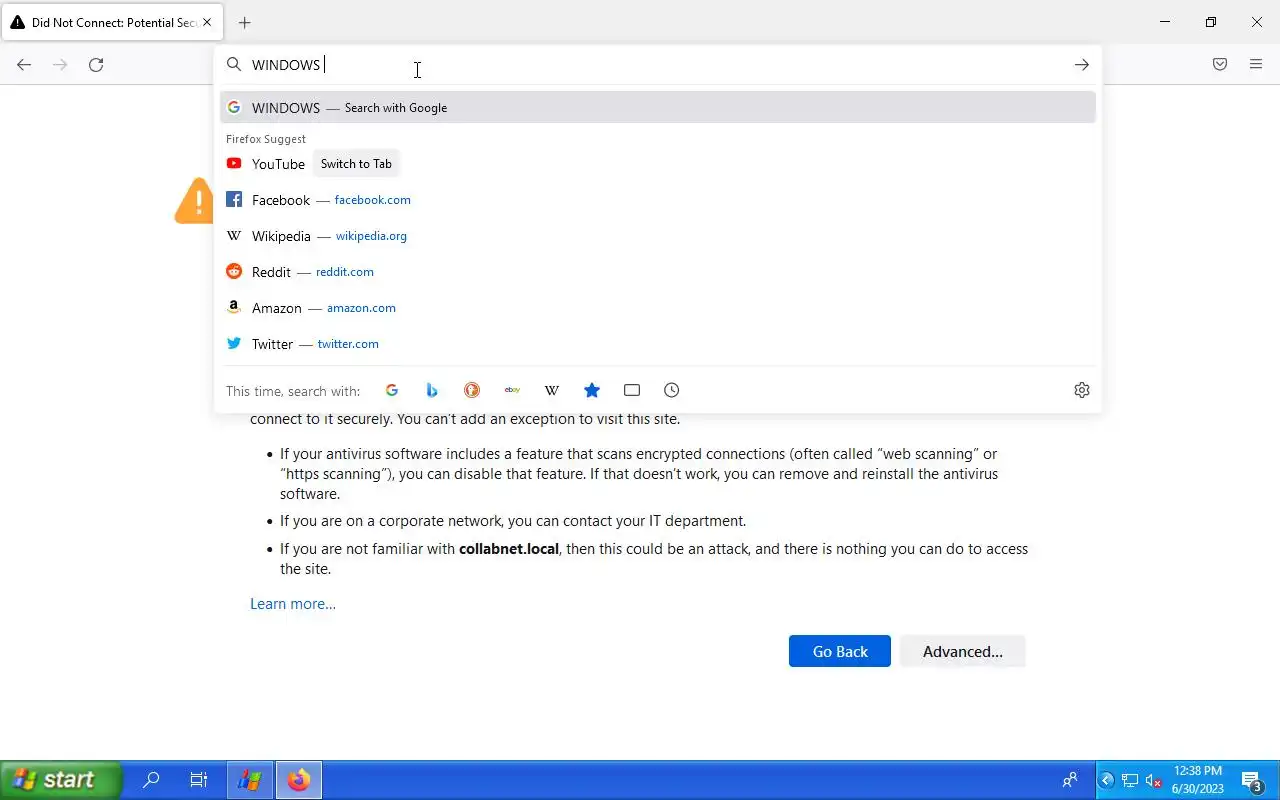Select the Facebook suggestion

658,200
